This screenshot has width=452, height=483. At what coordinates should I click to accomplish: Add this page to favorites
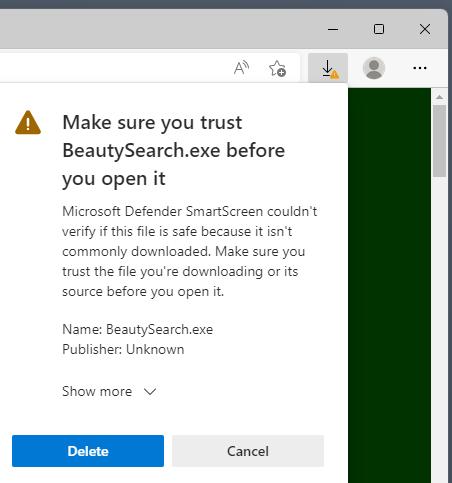277,68
